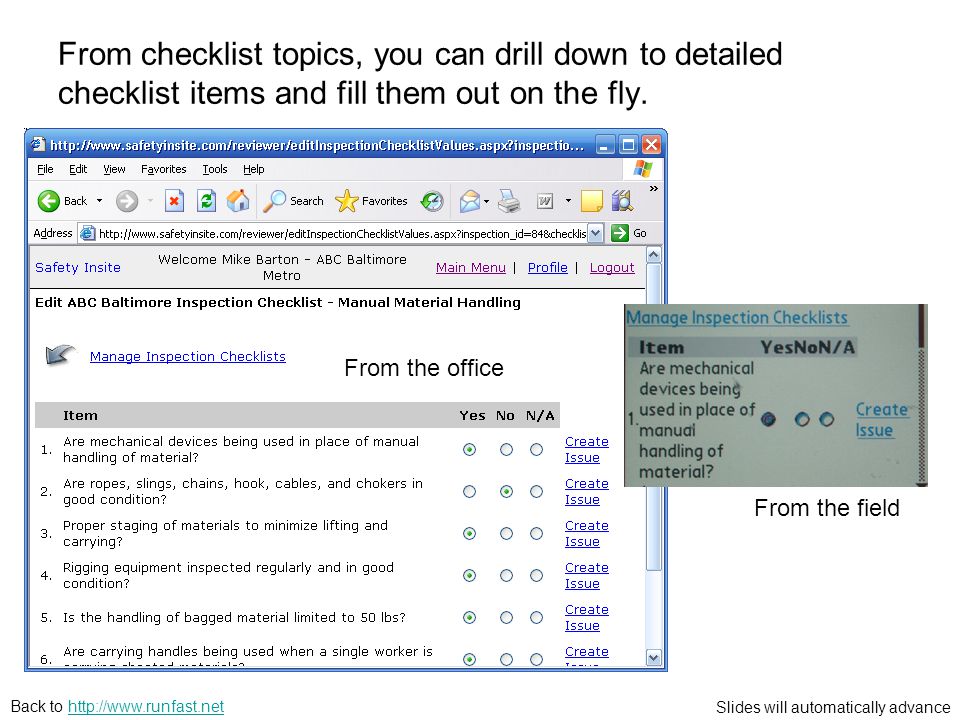Expand the Mail icon dropdown arrow
This screenshot has height=720, width=960.
(487, 201)
